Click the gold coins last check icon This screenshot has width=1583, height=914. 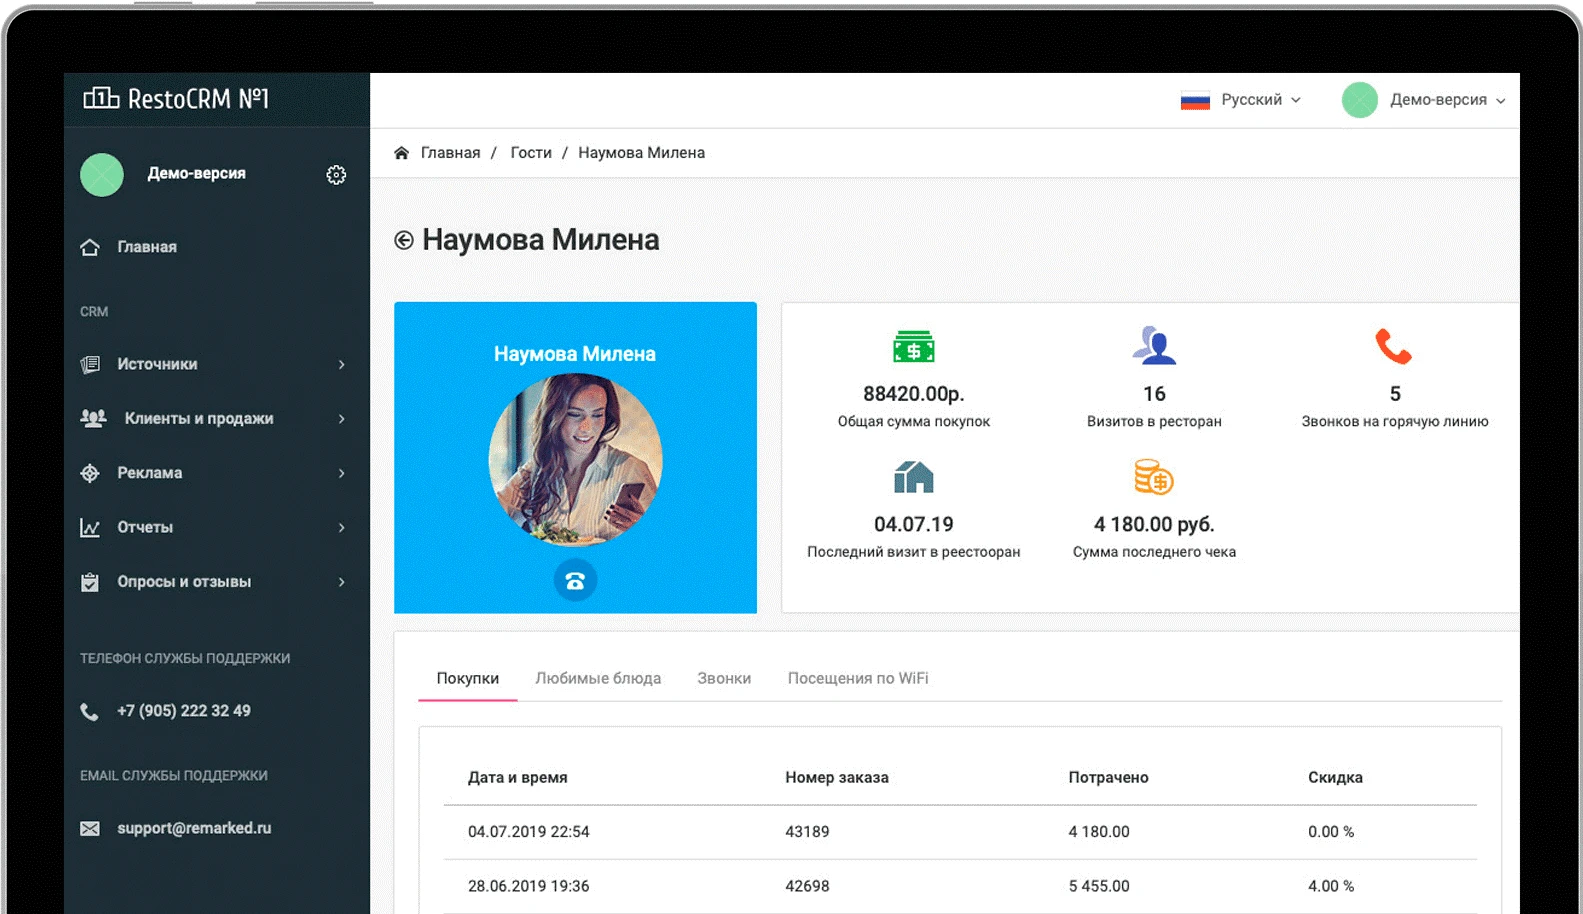click(1153, 477)
